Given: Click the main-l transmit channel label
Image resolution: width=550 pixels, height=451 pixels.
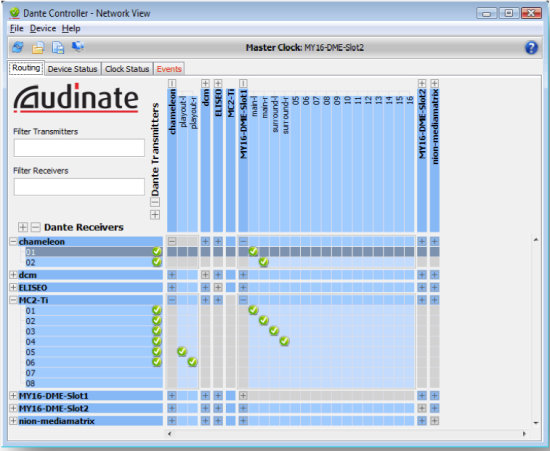Looking at the screenshot, I should click(x=254, y=106).
